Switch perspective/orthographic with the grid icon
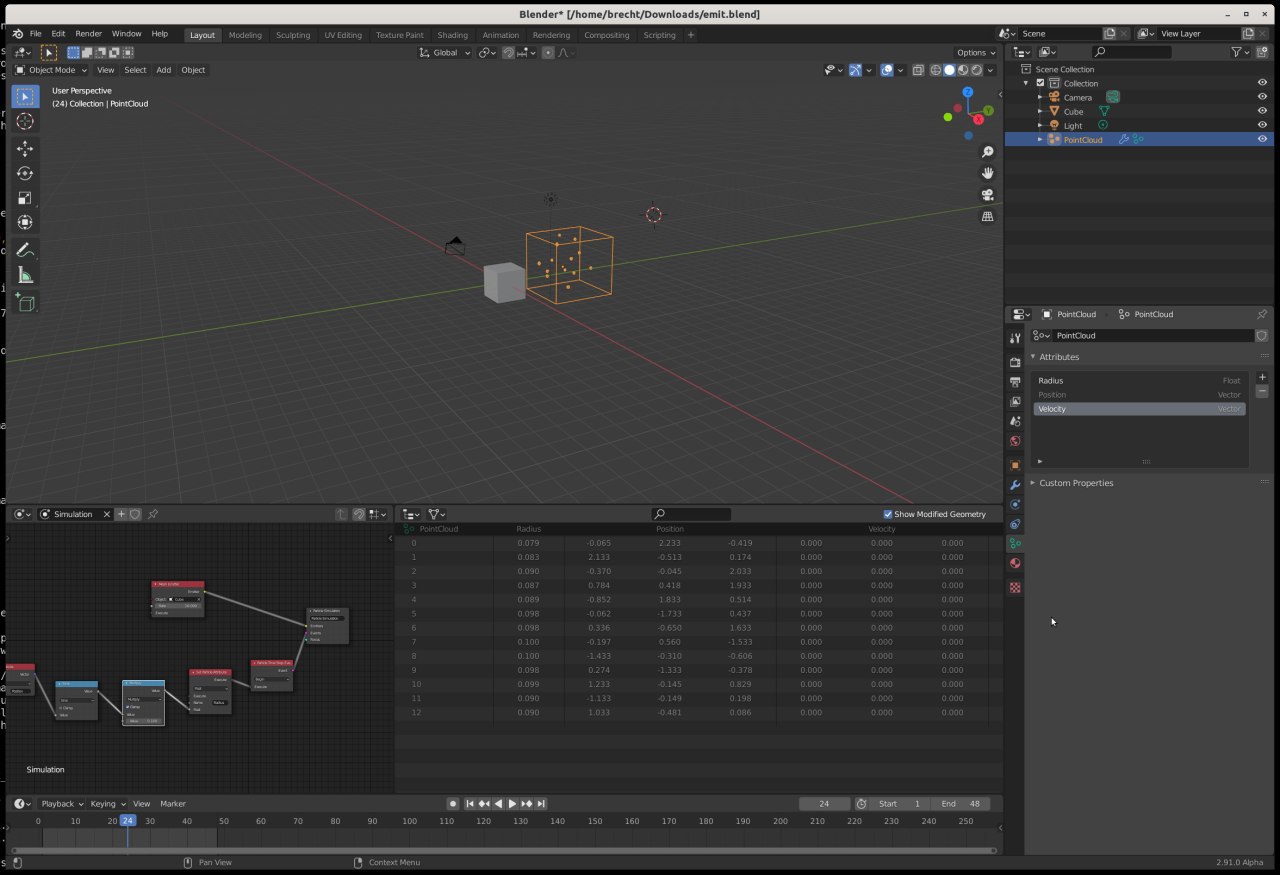This screenshot has height=875, width=1280. pyautogui.click(x=988, y=216)
